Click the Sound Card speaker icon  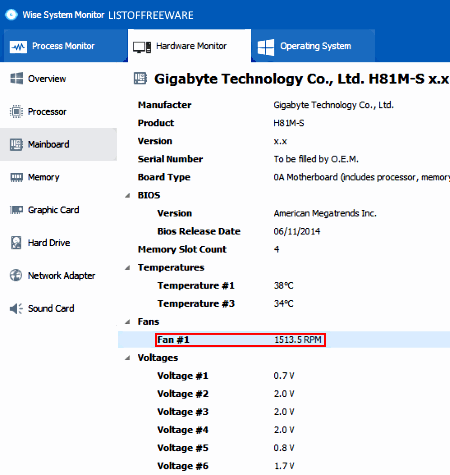16,309
